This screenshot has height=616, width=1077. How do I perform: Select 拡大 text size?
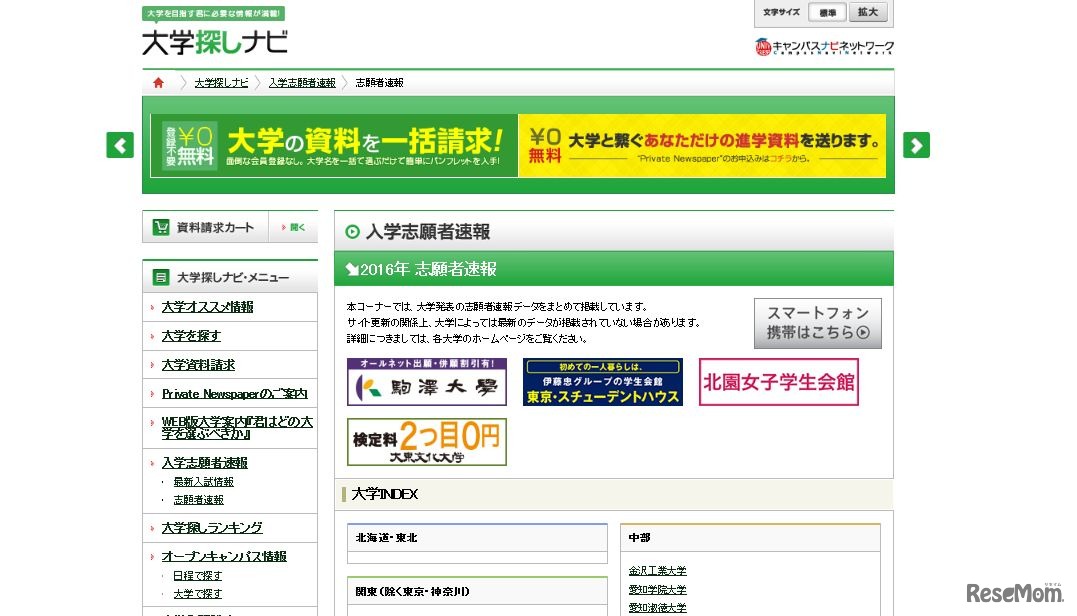(866, 13)
